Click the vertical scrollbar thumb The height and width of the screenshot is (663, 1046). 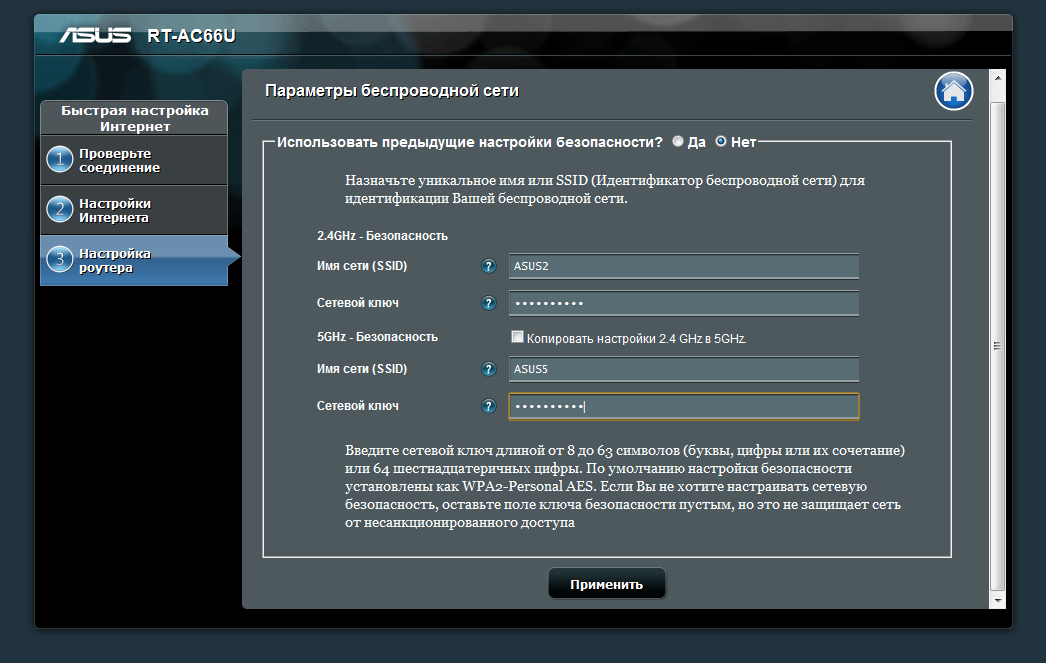click(x=997, y=346)
